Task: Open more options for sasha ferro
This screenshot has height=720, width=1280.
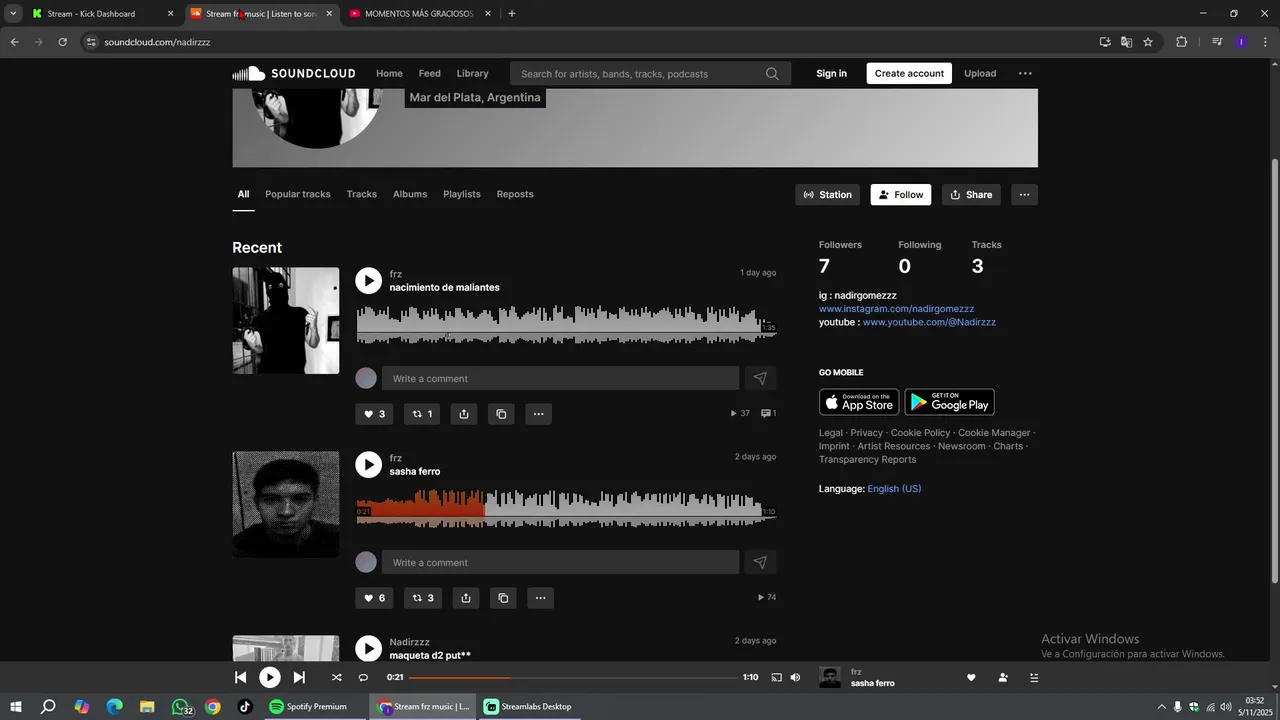Action: 540,598
